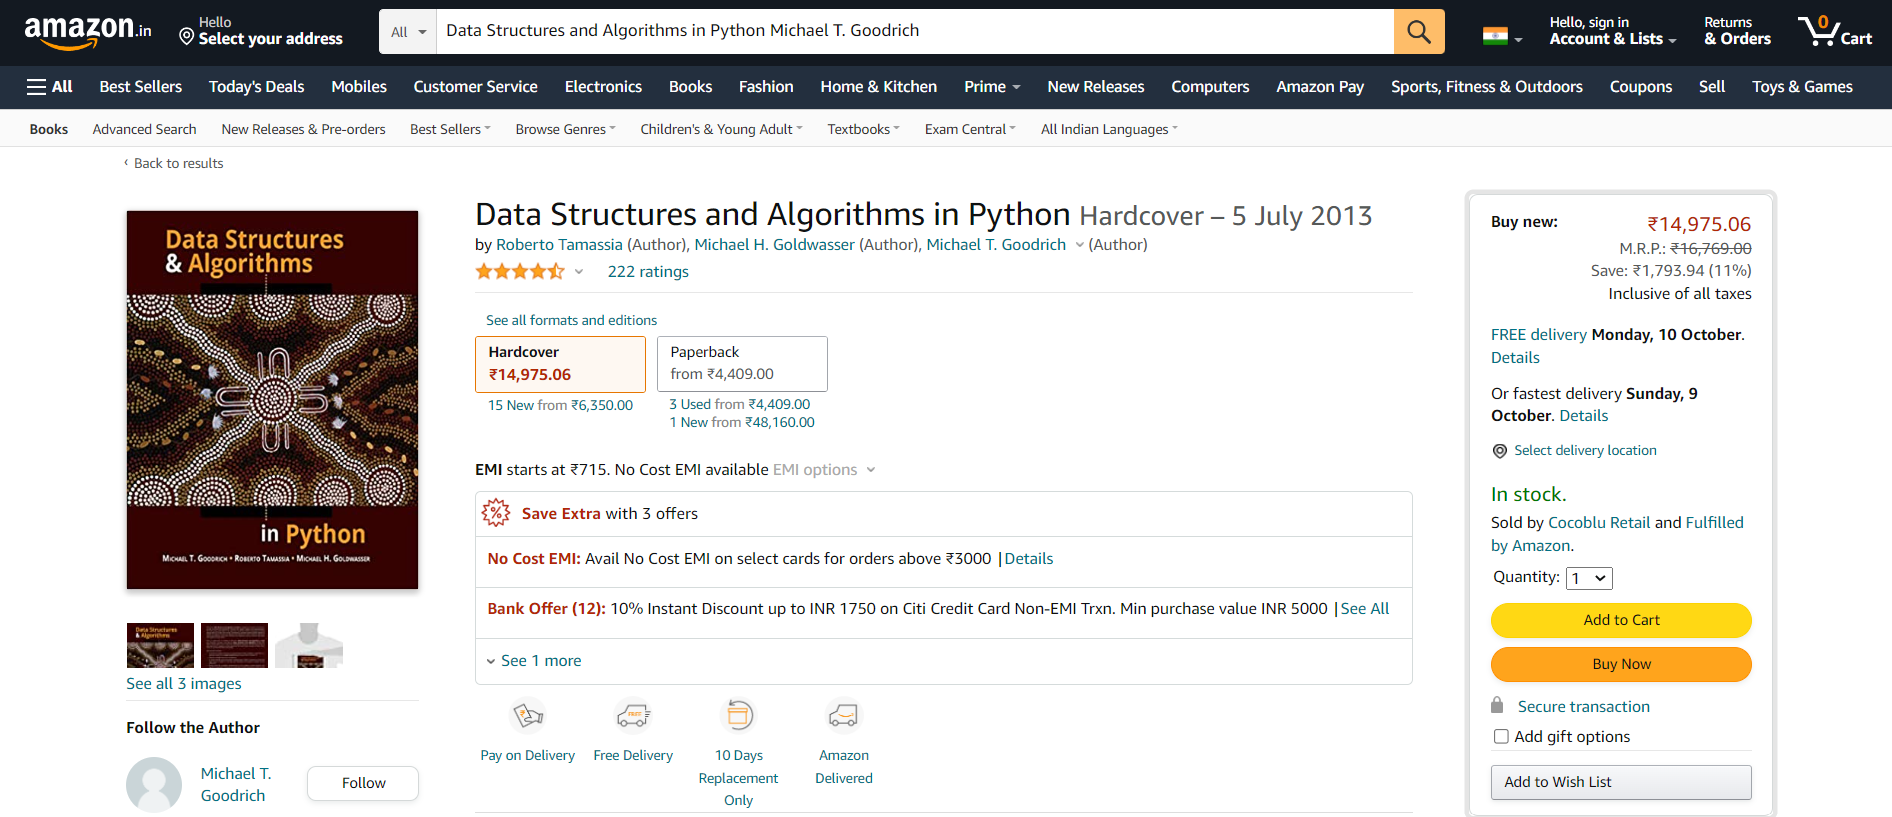The height and width of the screenshot is (817, 1892).
Task: Click the main book cover image
Action: [272, 400]
